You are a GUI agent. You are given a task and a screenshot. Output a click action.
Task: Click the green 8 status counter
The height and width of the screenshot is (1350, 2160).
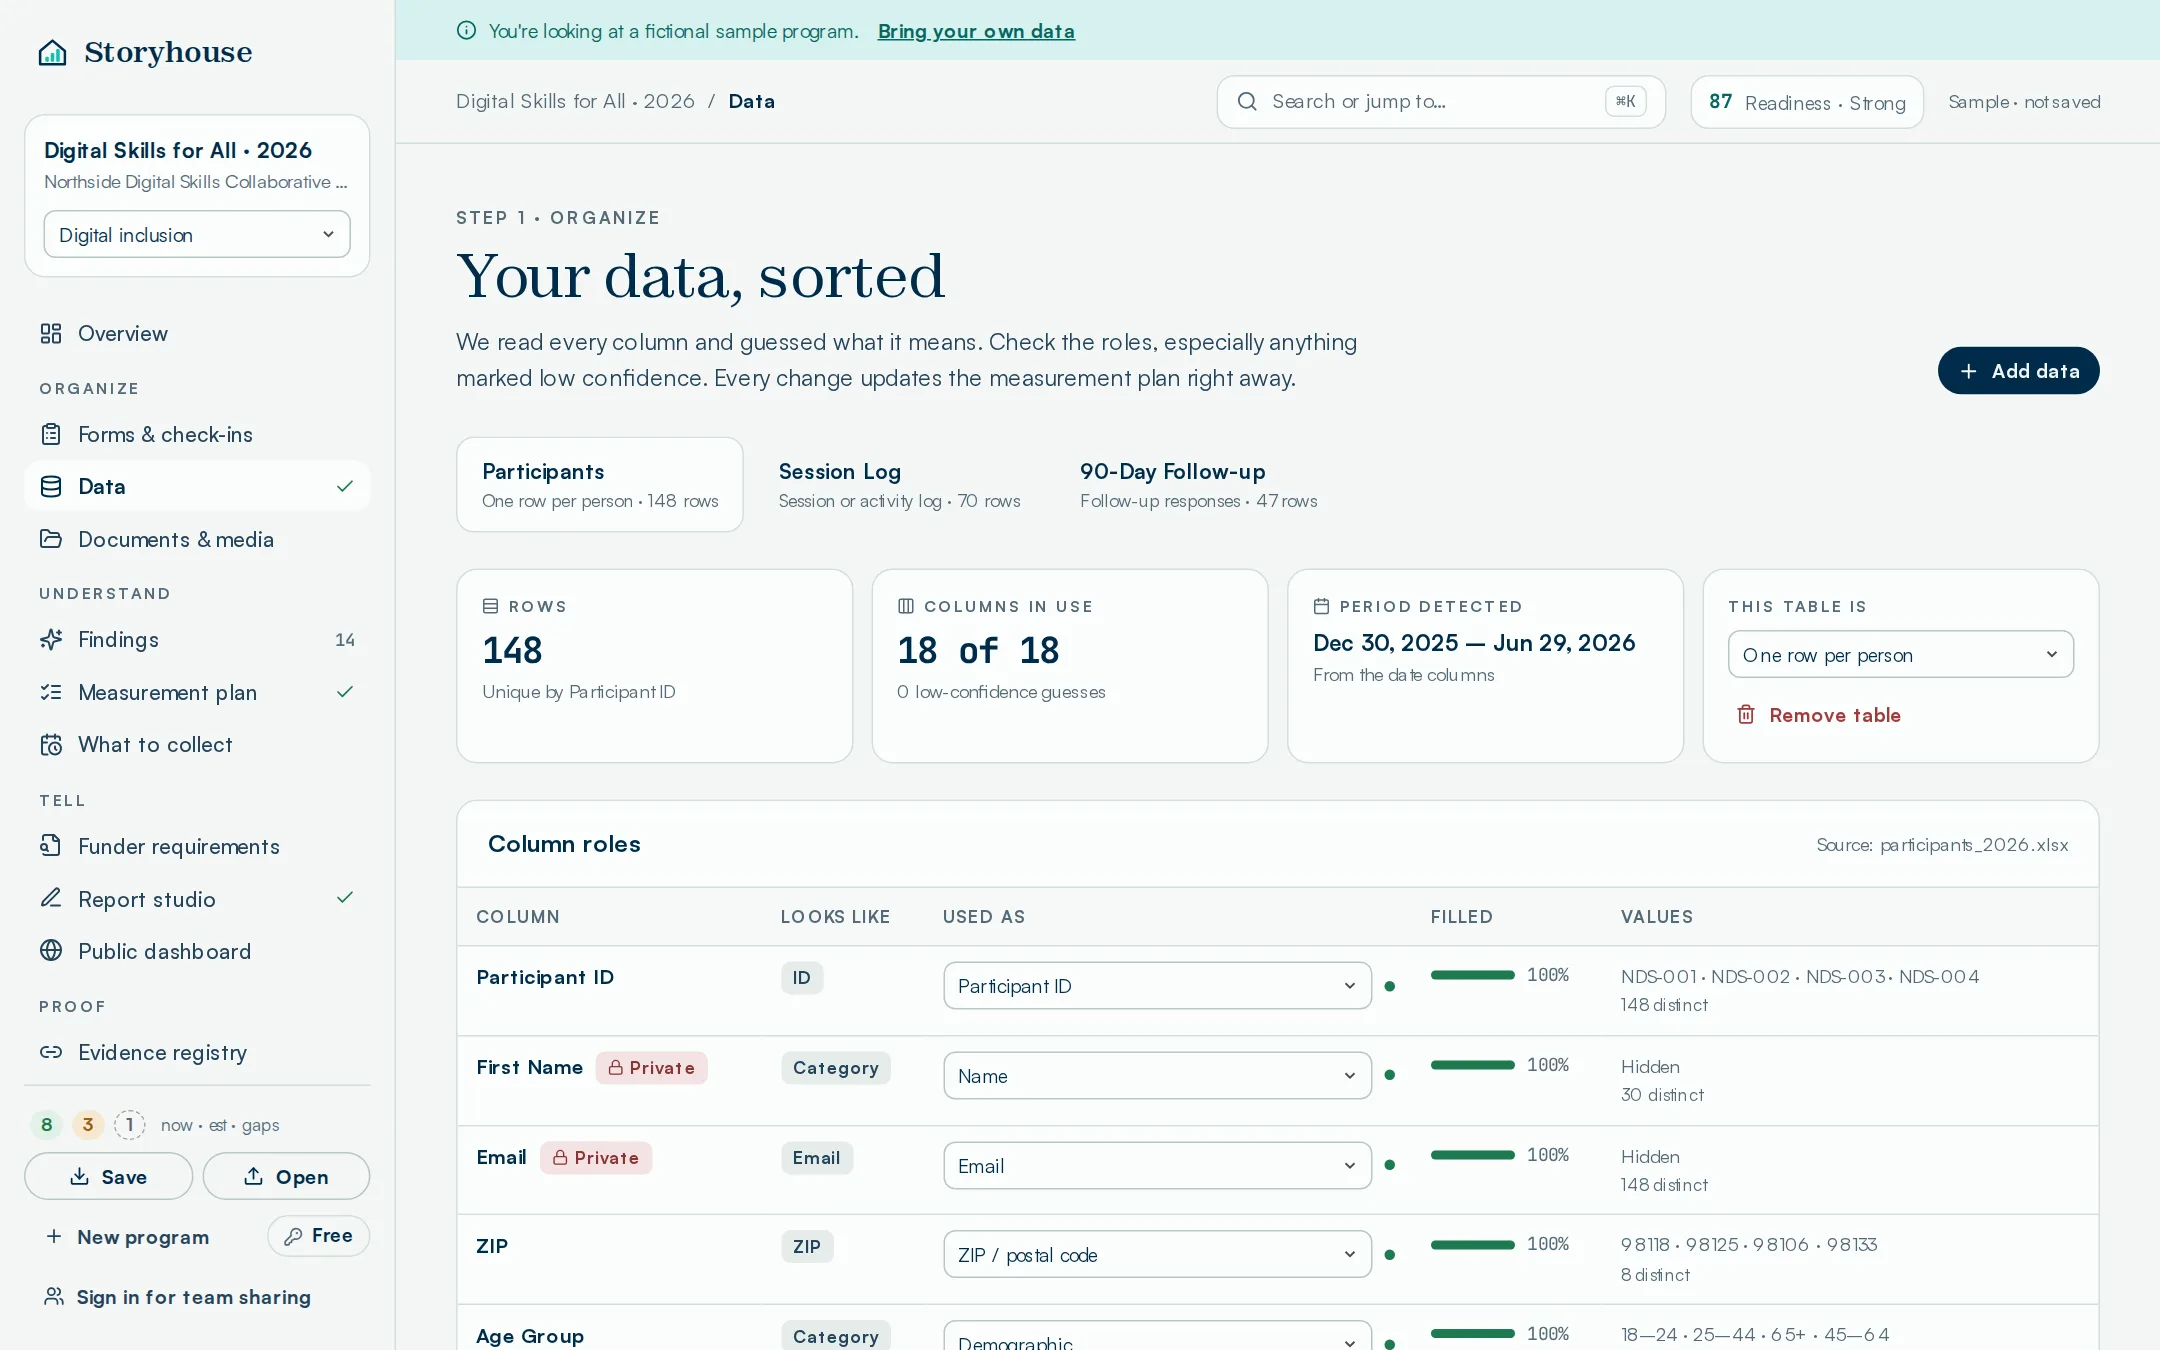46,1125
